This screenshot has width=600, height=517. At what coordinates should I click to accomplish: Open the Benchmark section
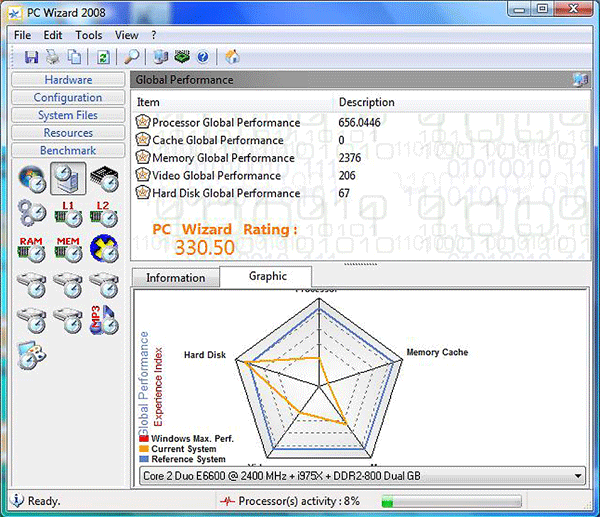(x=68, y=150)
